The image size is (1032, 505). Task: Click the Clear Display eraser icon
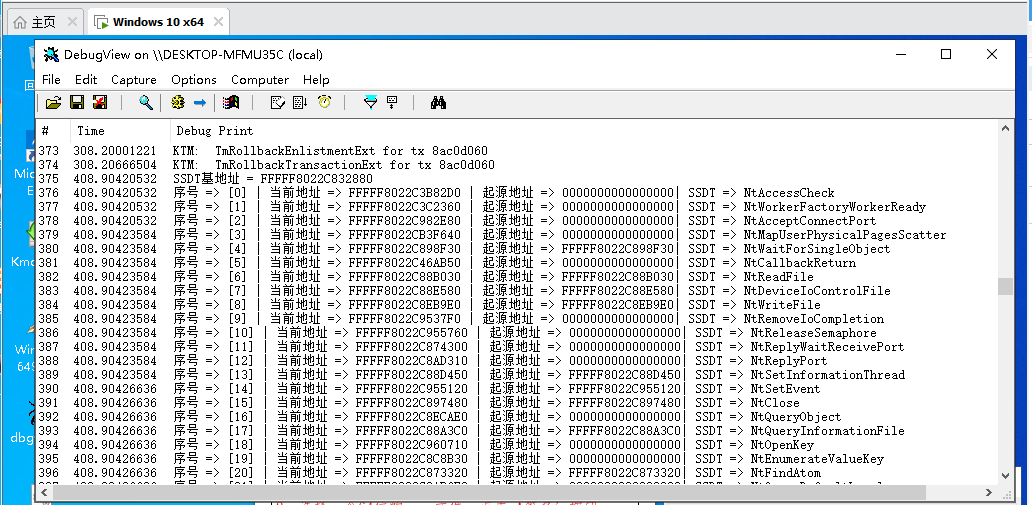(278, 102)
